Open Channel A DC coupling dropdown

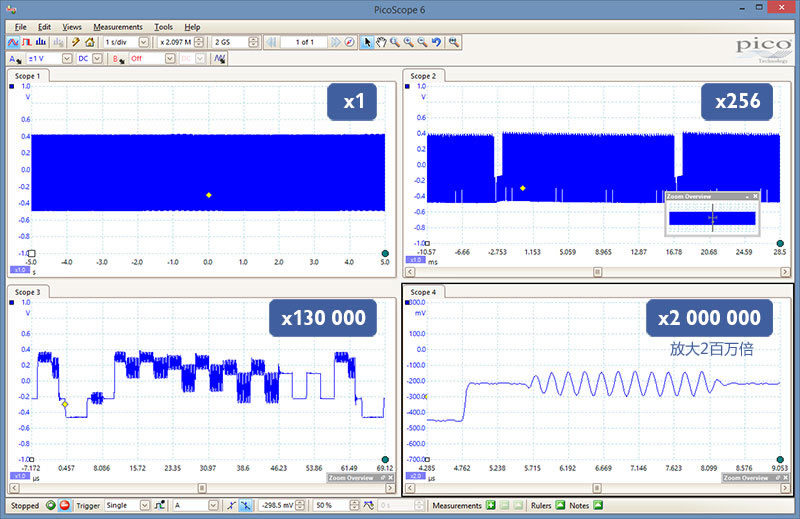(x=97, y=59)
